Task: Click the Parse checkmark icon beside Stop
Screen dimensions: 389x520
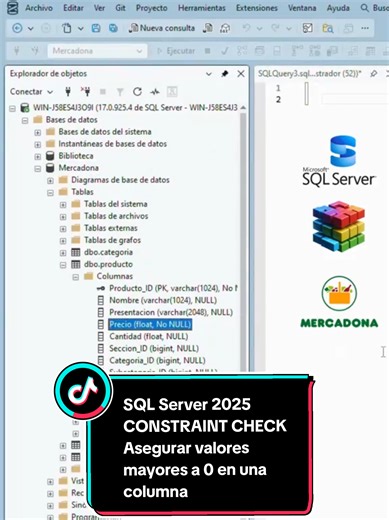Action: point(225,51)
